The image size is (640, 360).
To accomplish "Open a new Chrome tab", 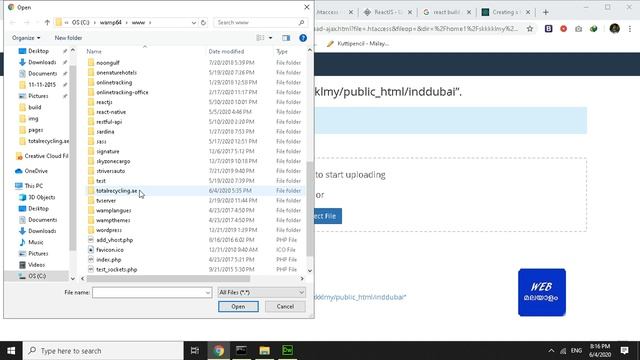I will pyautogui.click(x=546, y=12).
